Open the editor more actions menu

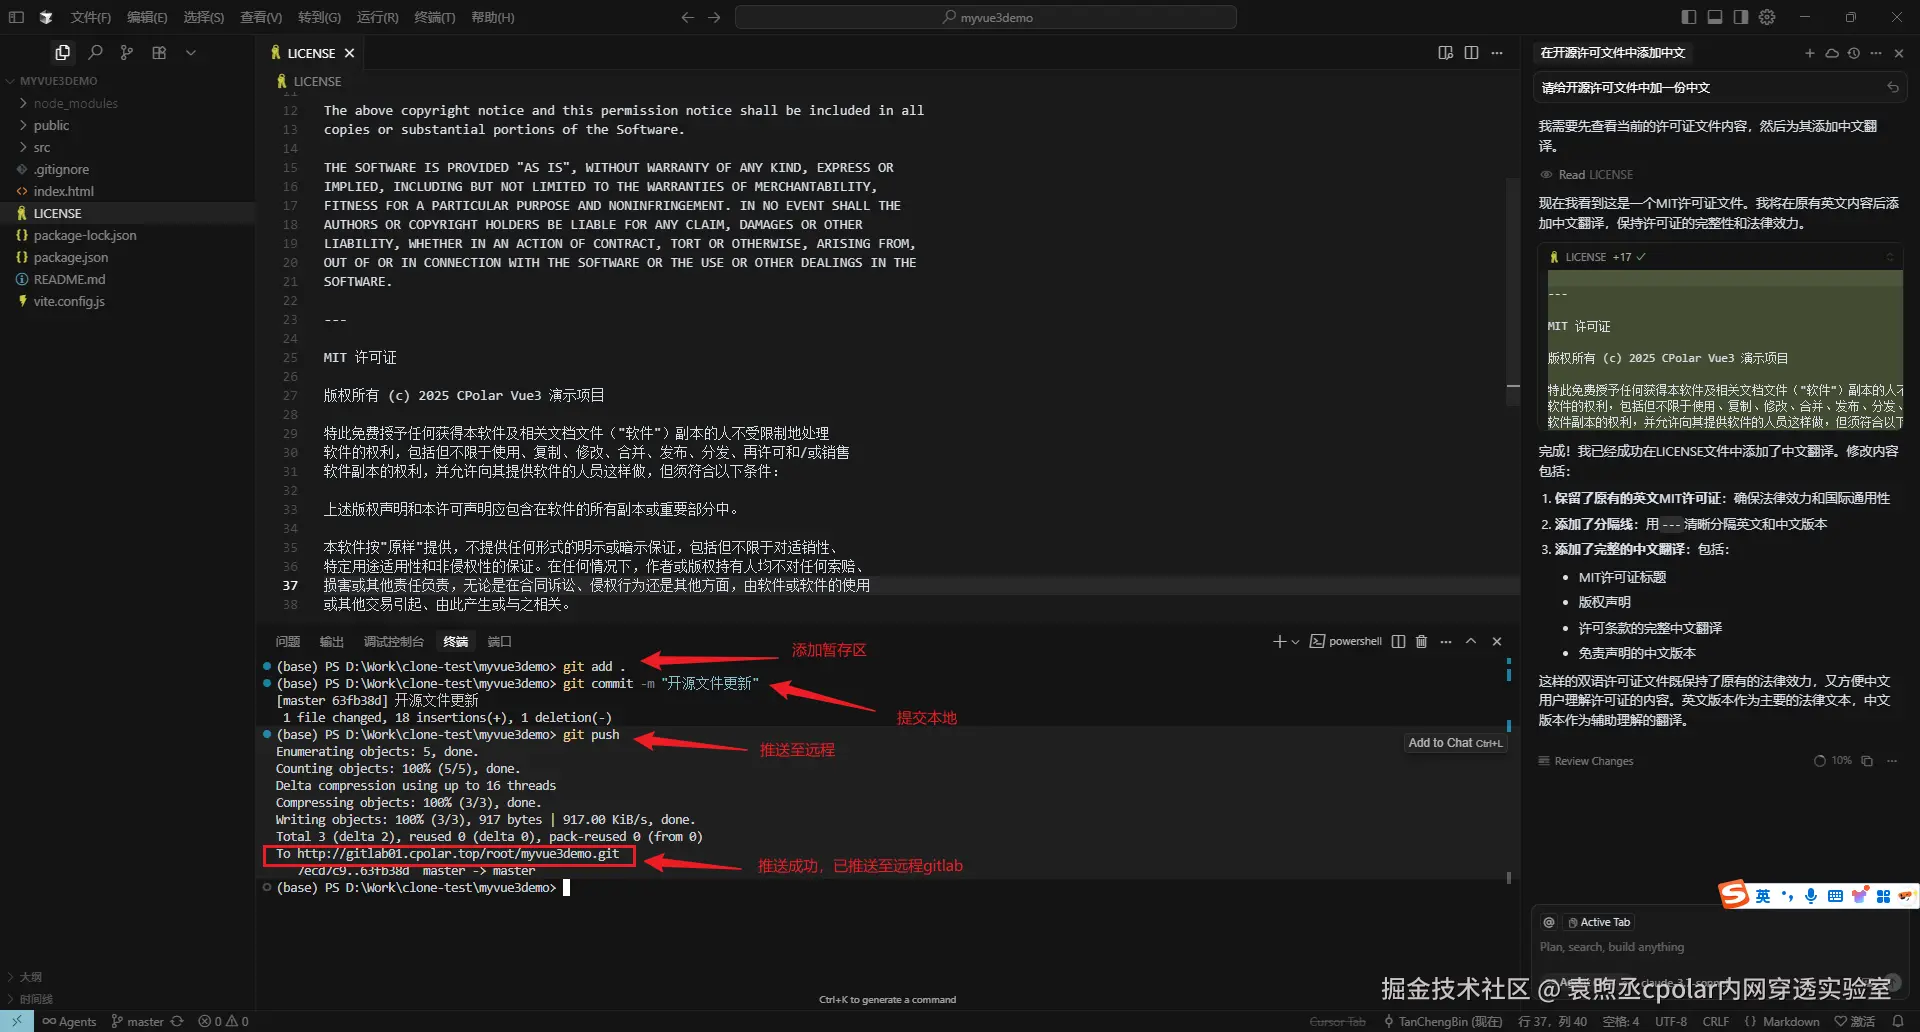pos(1497,53)
